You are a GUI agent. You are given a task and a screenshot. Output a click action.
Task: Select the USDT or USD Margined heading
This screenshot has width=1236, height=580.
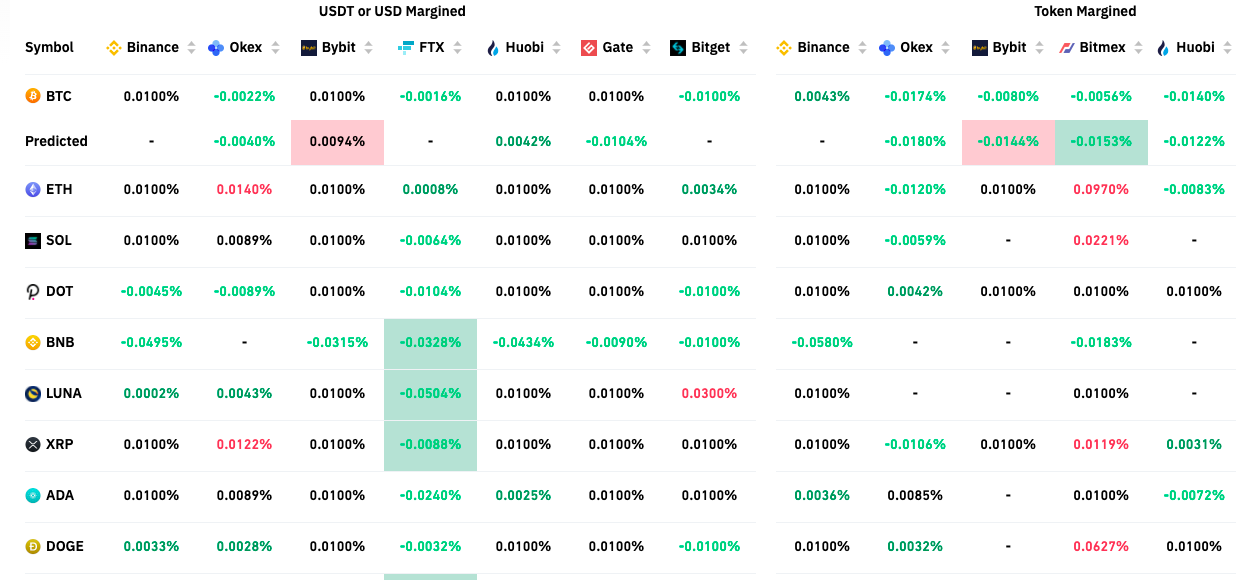[392, 11]
